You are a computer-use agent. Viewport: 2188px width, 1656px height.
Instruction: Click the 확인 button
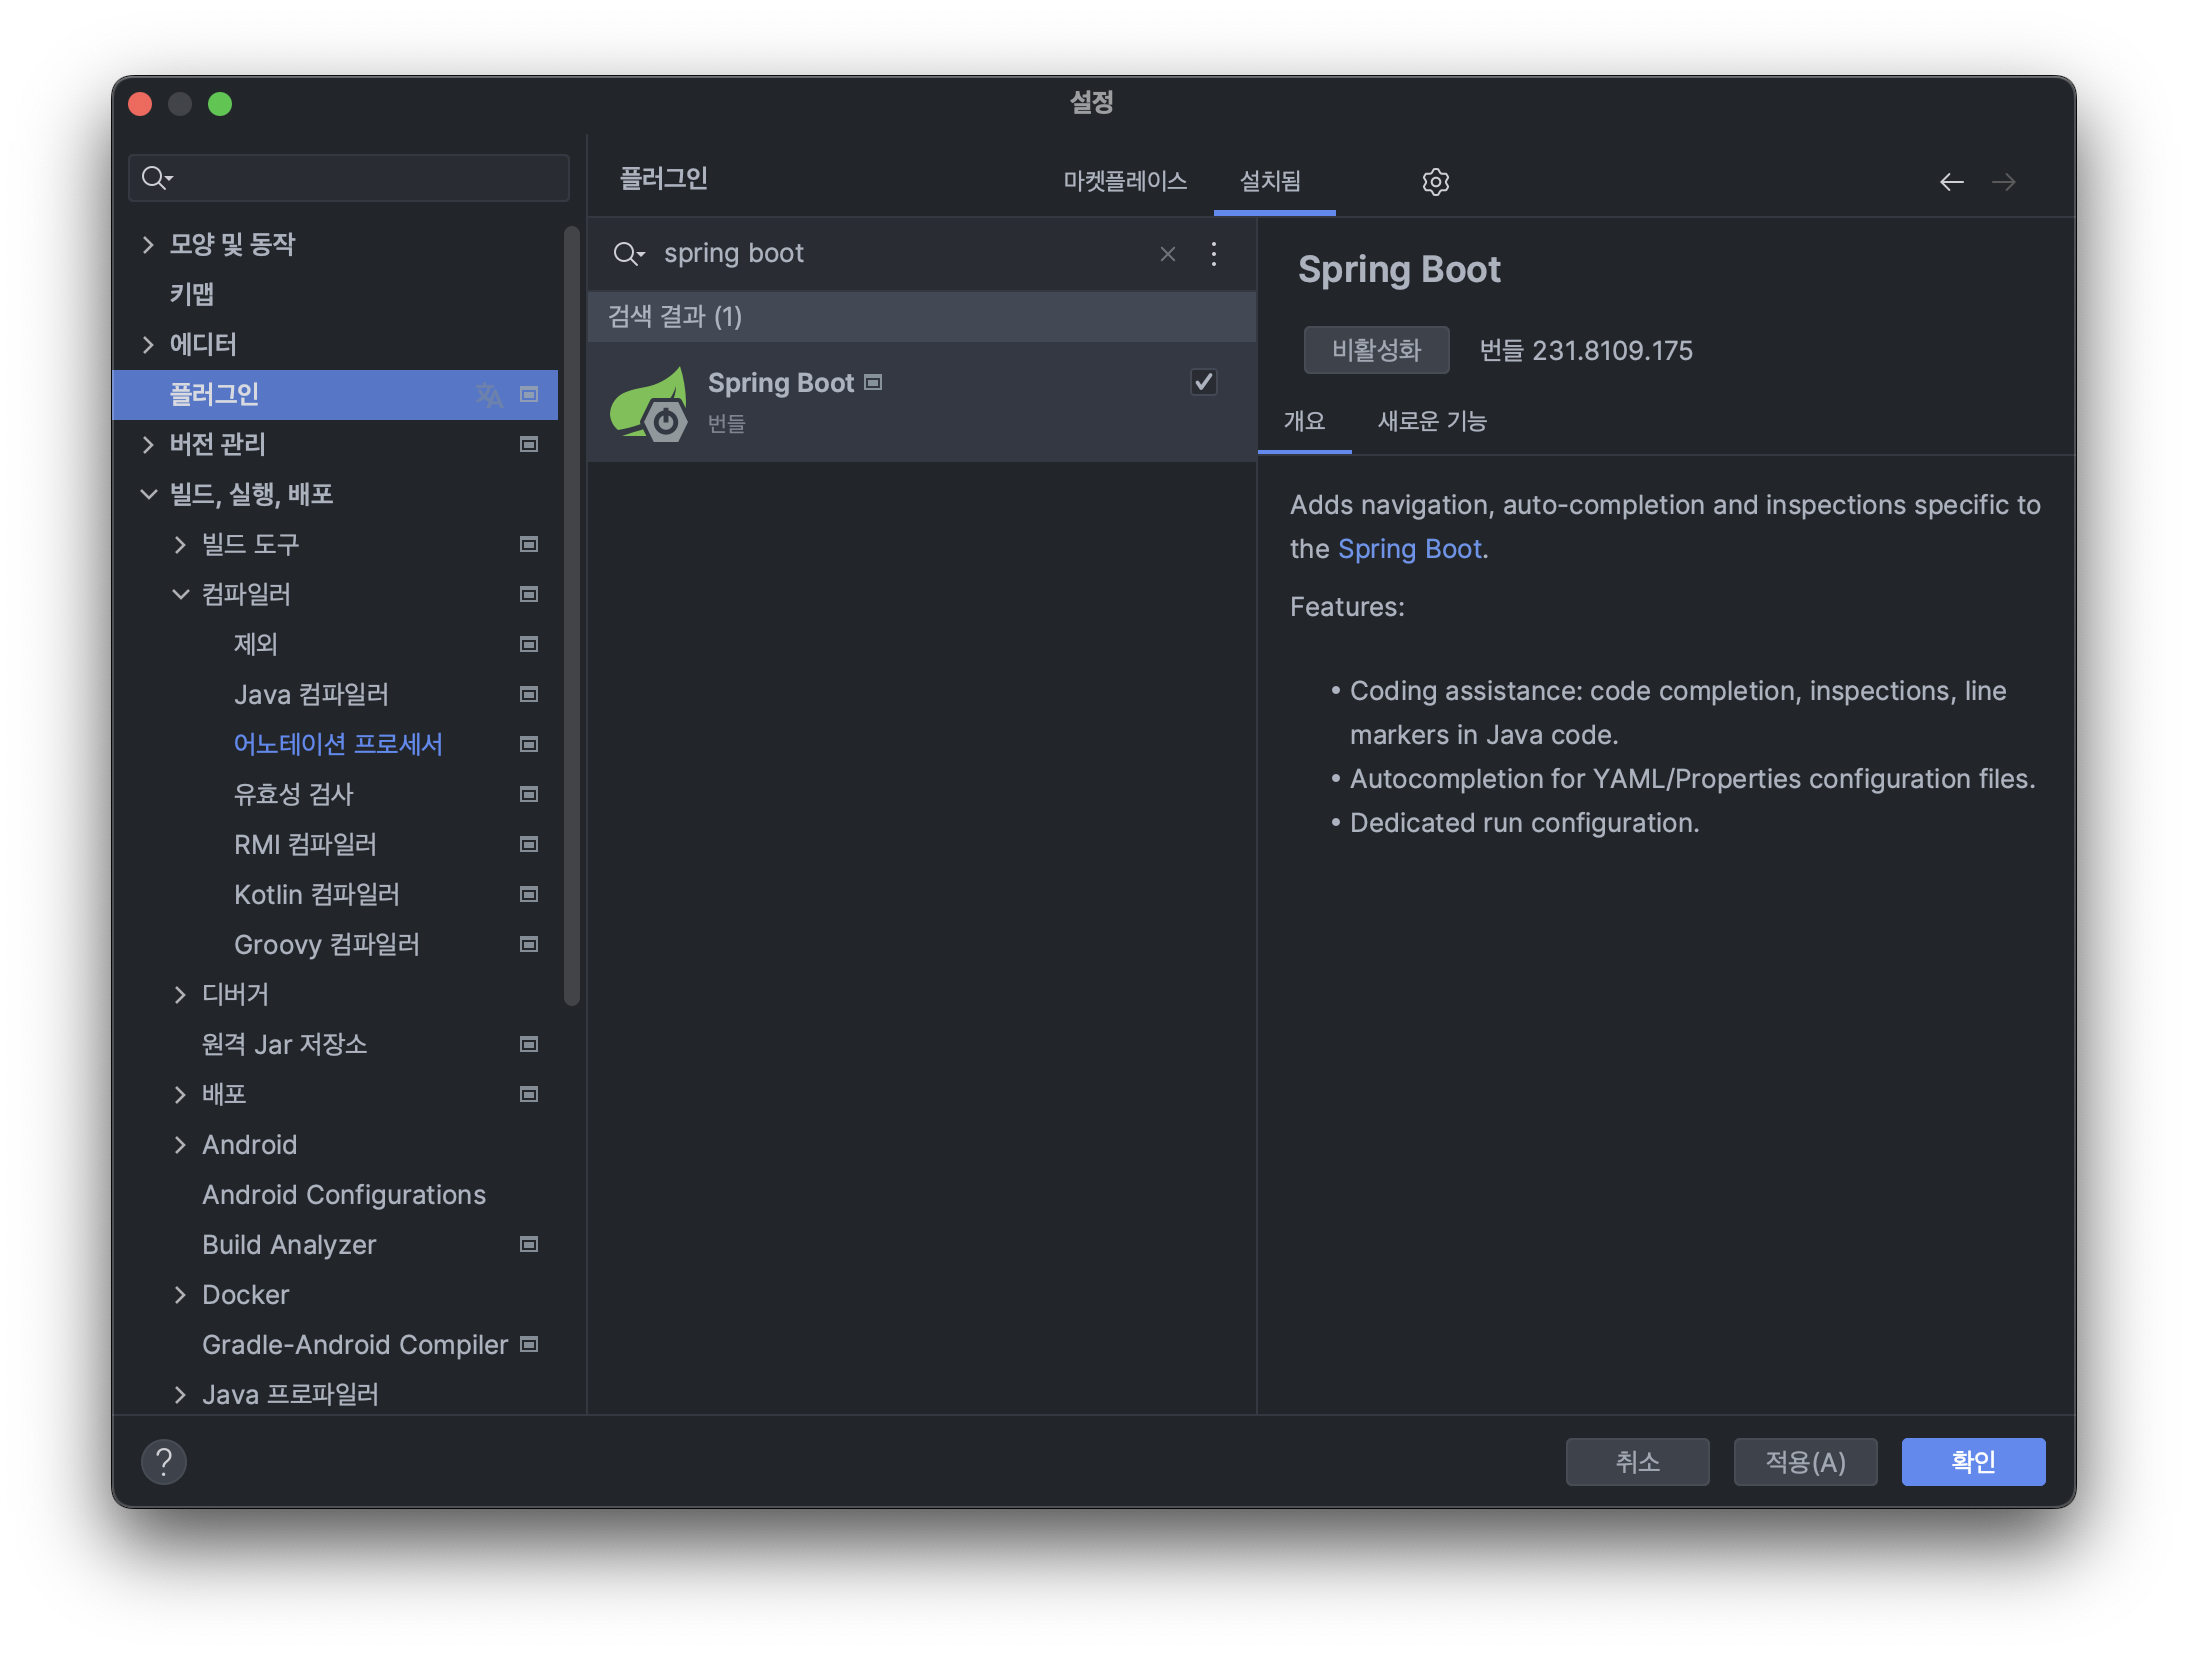click(1973, 1462)
